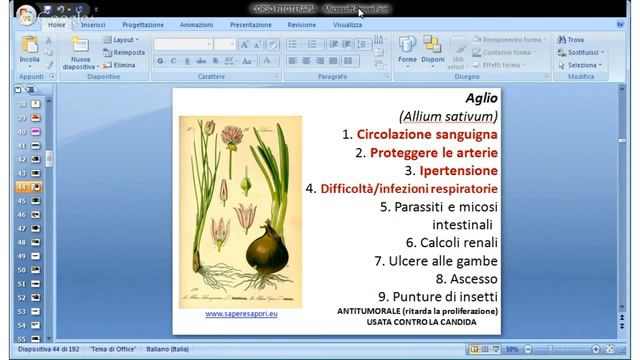The width and height of the screenshot is (640, 360).
Task: Toggle text shadow formatting
Action: [215, 61]
